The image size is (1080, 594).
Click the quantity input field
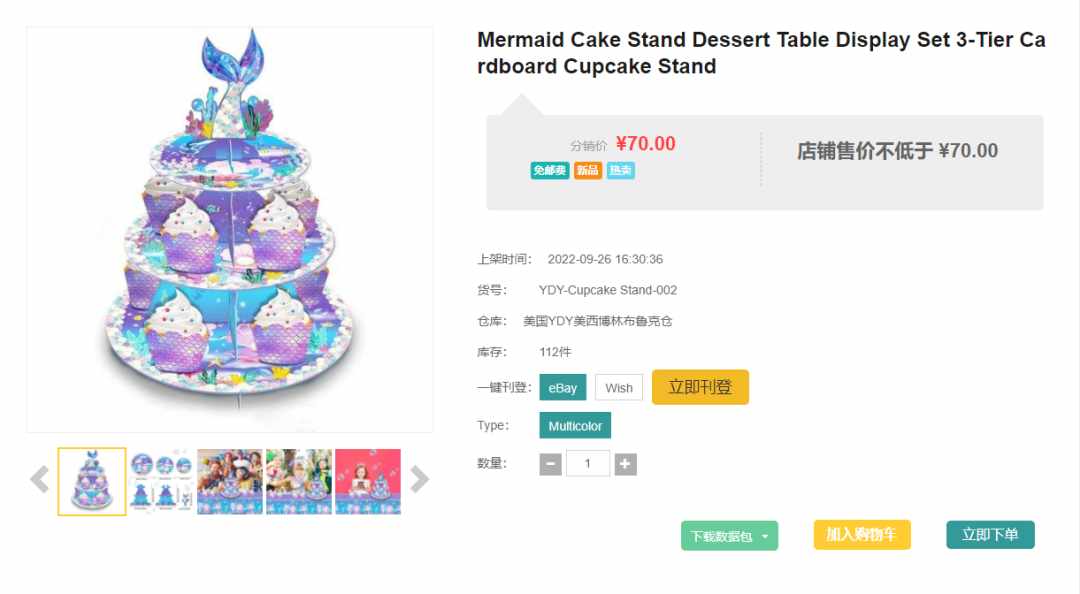[588, 464]
